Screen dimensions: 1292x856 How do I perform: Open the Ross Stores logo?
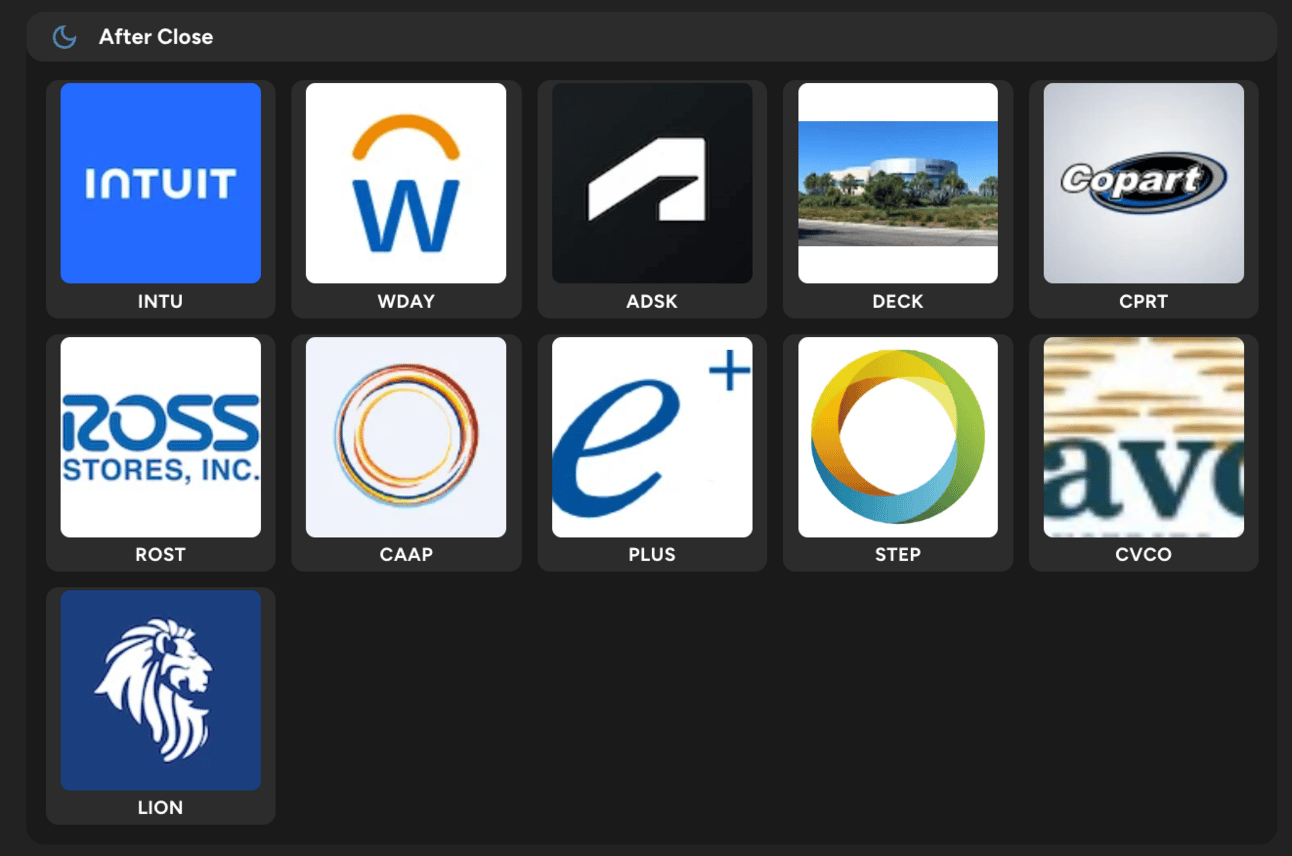pos(161,437)
